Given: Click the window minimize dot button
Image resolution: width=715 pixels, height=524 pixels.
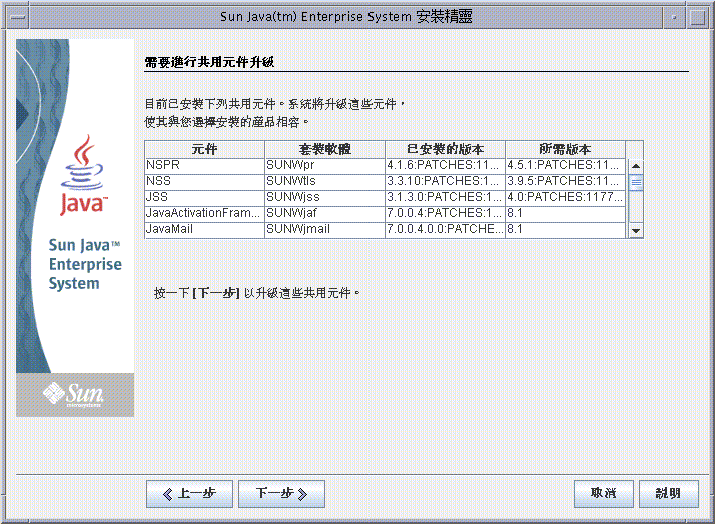Looking at the screenshot, I should click(674, 18).
